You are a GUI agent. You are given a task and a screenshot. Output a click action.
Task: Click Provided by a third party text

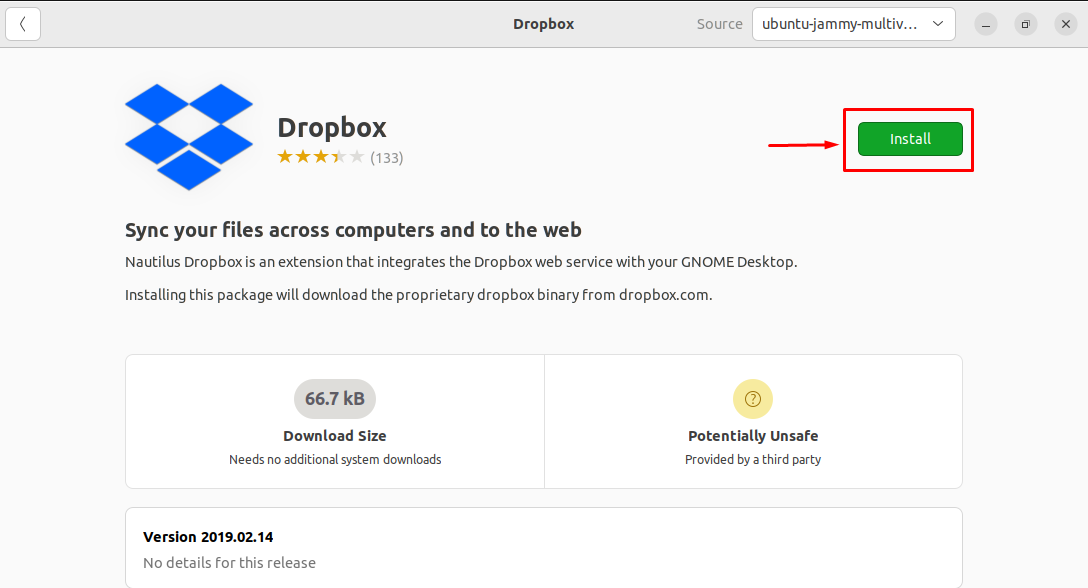(x=753, y=459)
